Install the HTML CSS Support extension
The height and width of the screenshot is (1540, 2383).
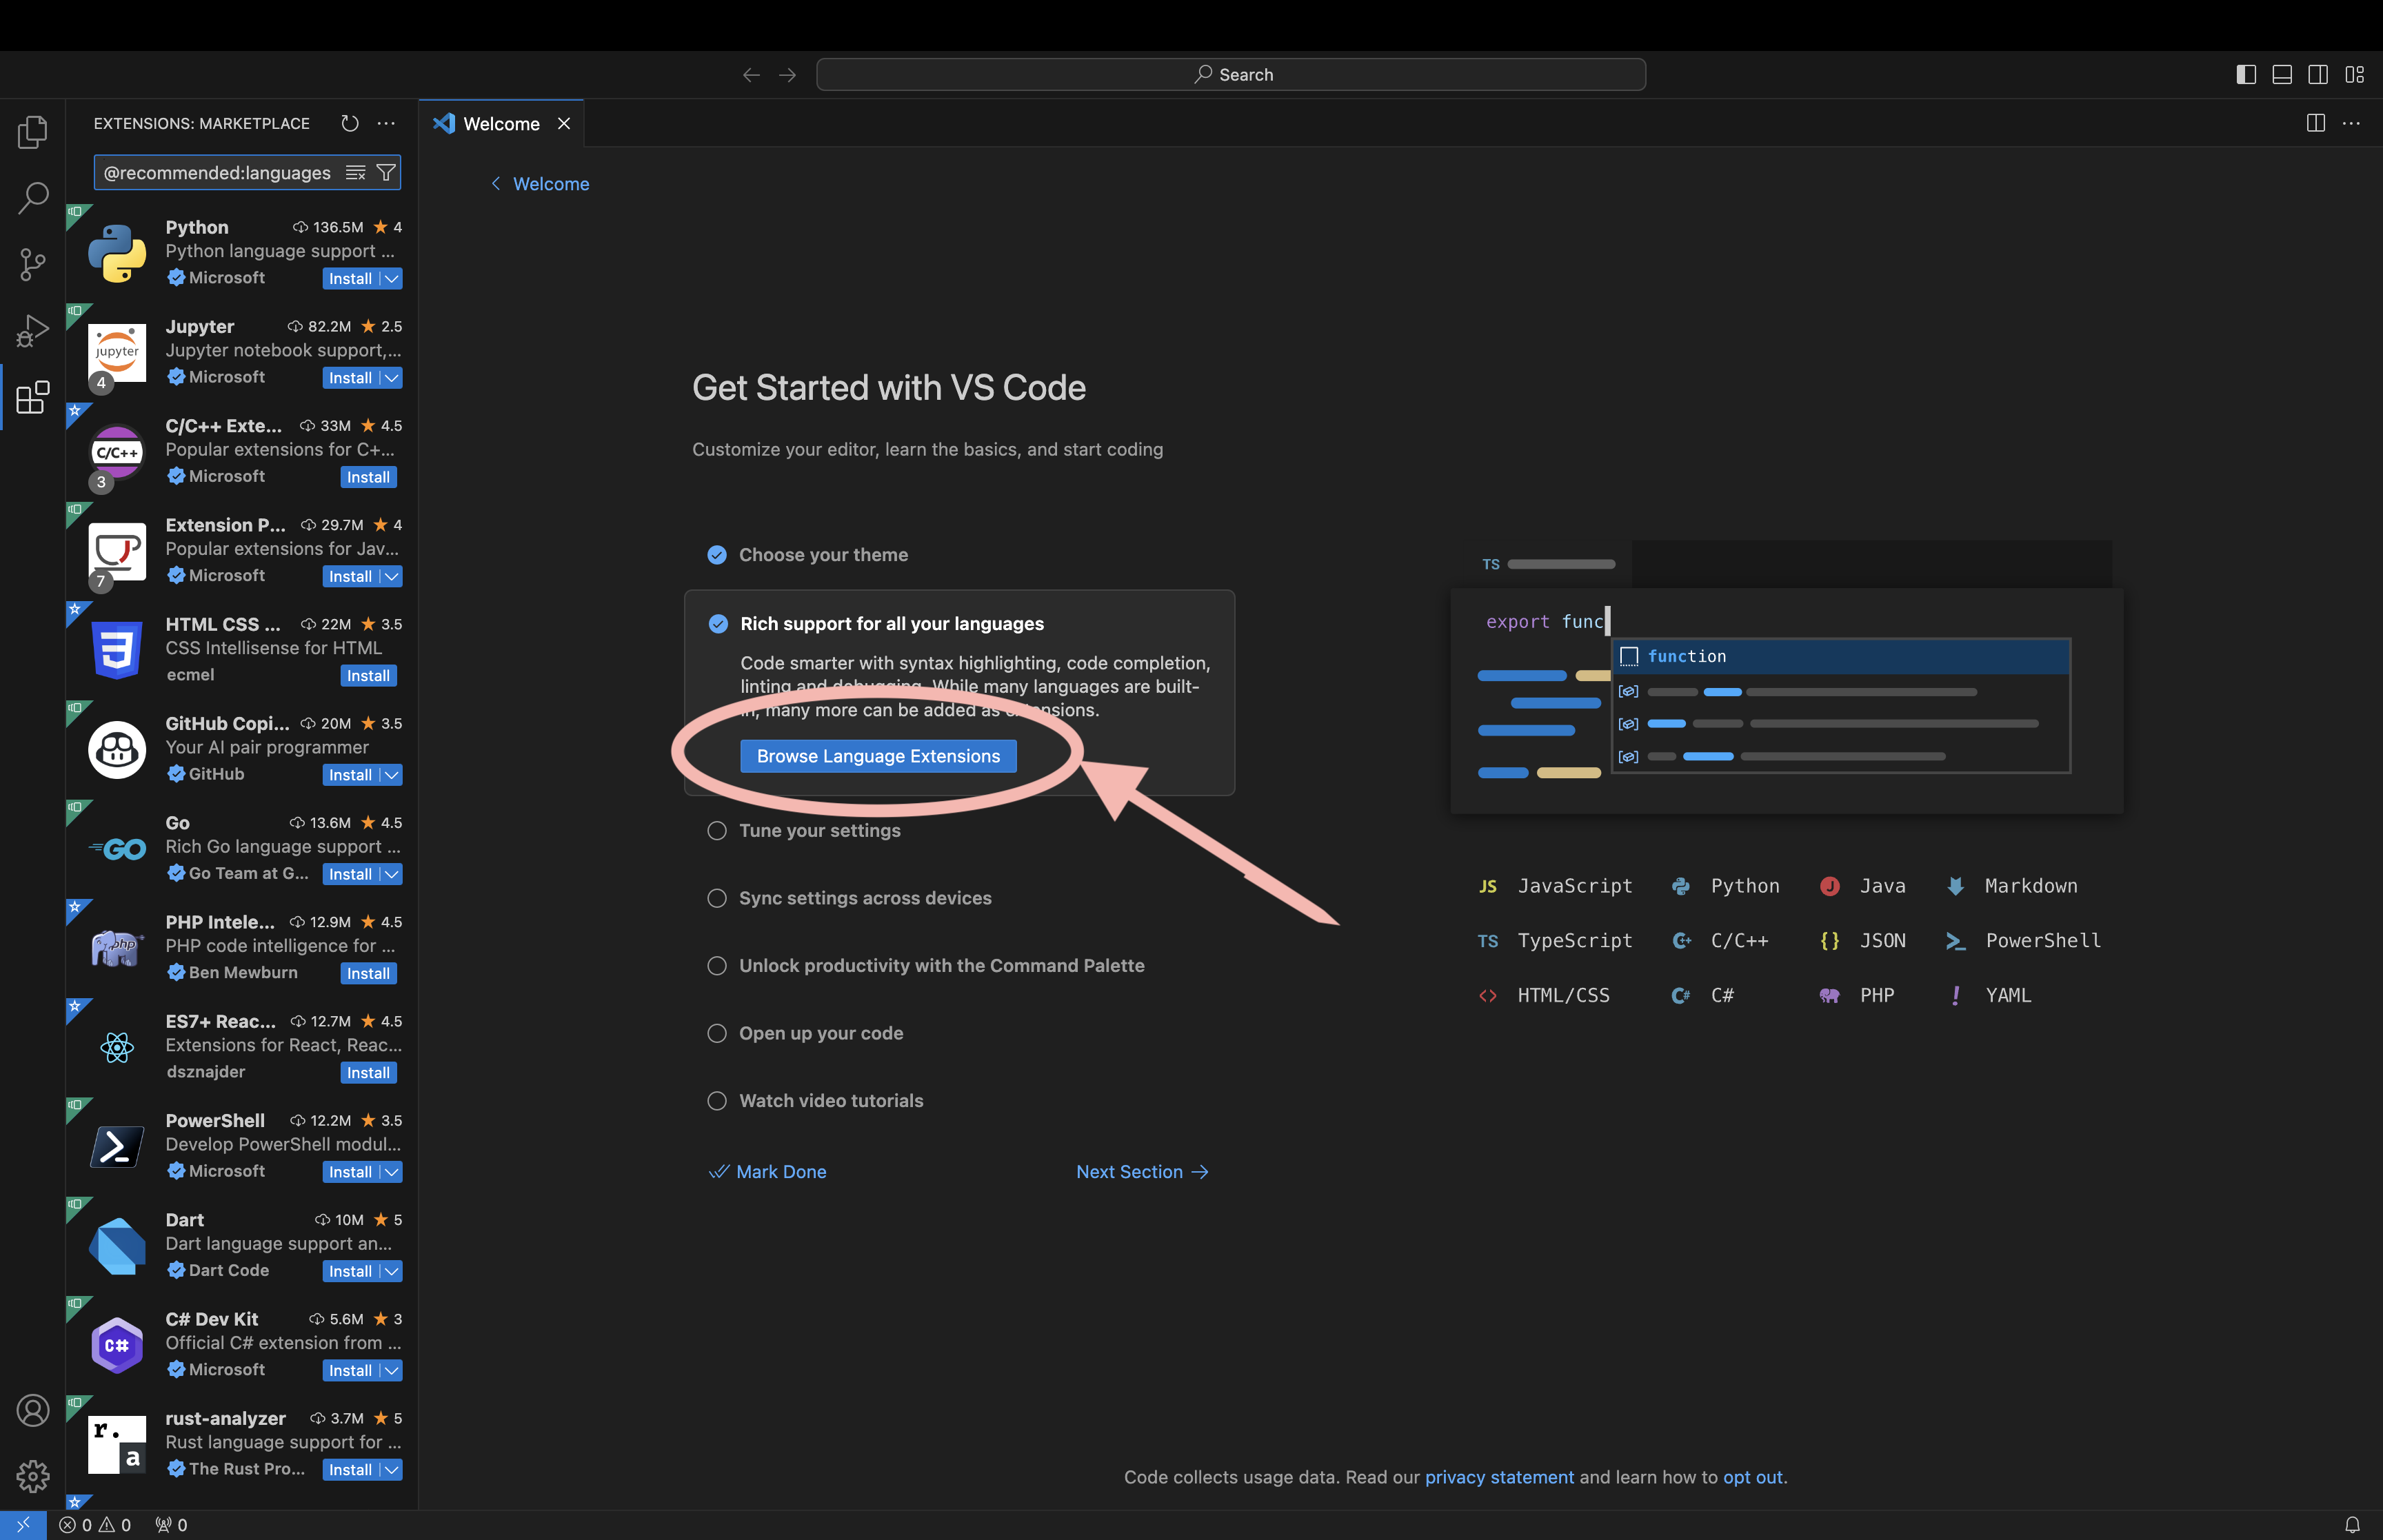point(368,676)
